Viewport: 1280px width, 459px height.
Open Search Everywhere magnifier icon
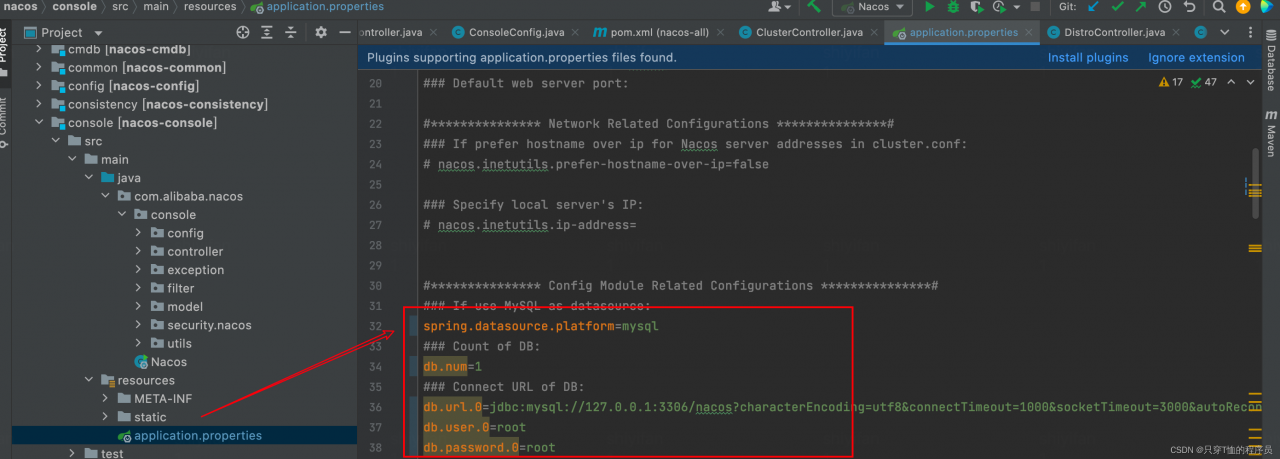click(x=1217, y=6)
